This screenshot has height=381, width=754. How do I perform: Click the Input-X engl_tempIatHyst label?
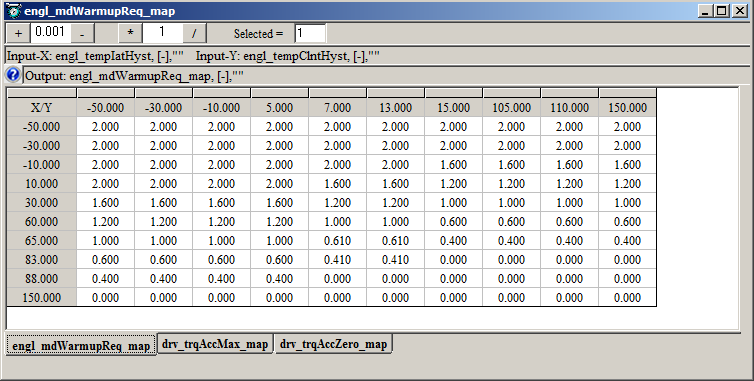95,56
